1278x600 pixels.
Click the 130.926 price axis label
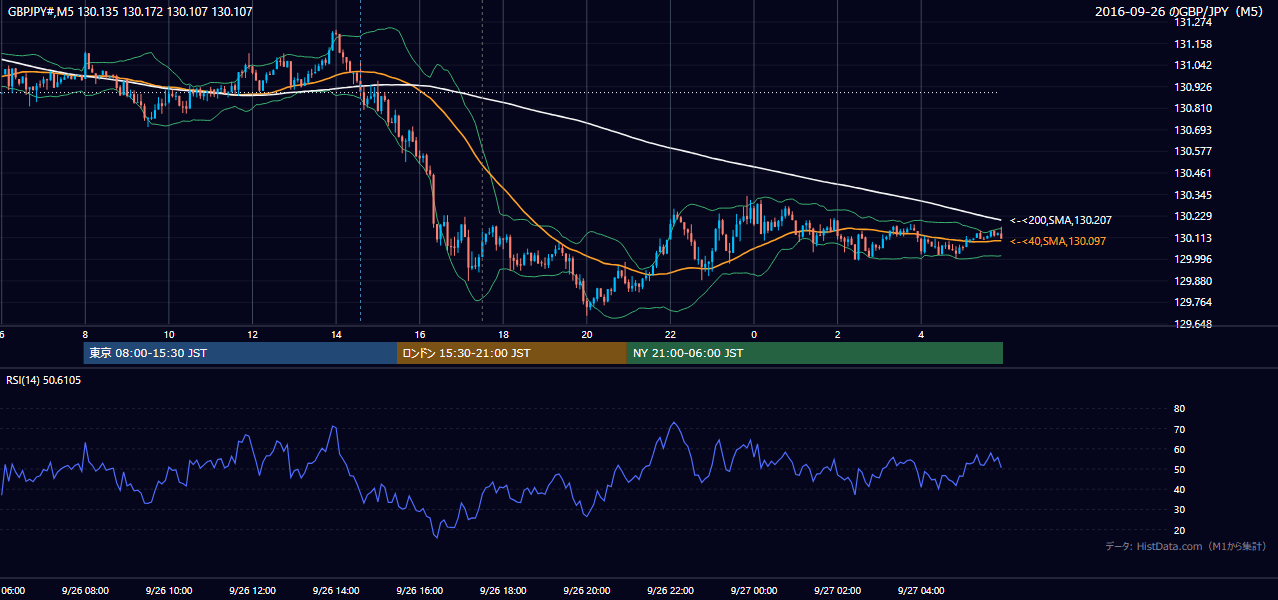point(1193,87)
